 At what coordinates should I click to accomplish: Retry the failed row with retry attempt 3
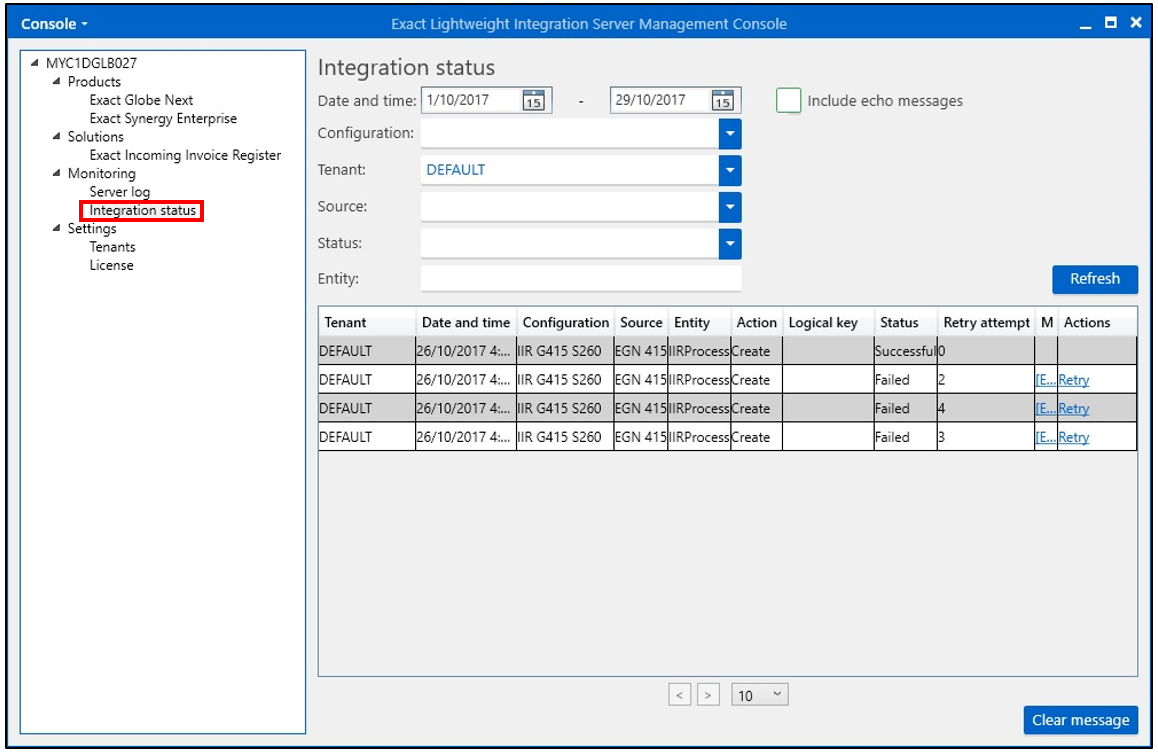tap(1073, 438)
